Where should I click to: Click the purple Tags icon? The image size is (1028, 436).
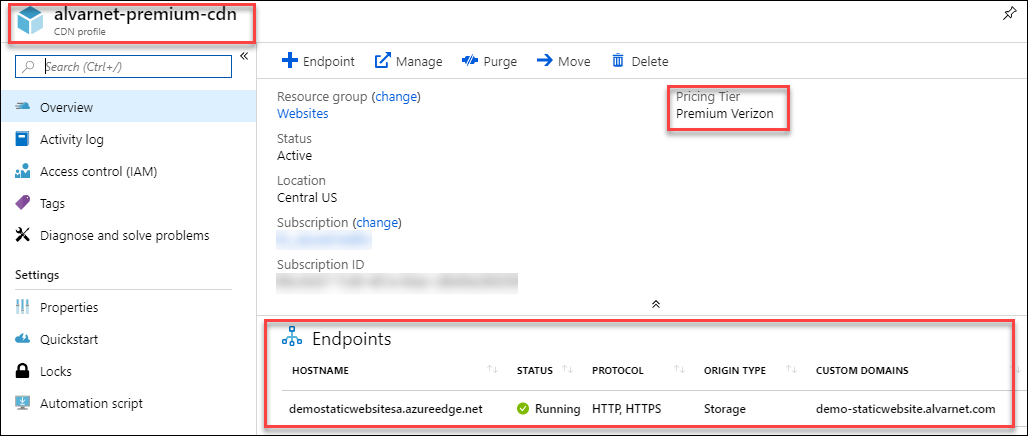tap(23, 203)
